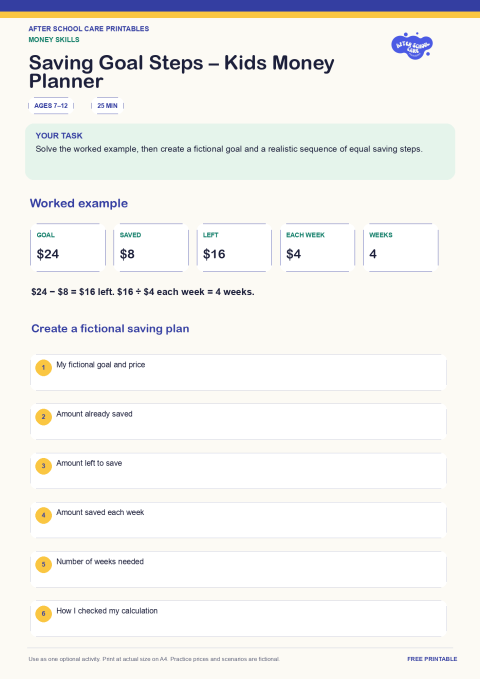Click the SAVED $8 card
The height and width of the screenshot is (679, 480).
[151, 248]
